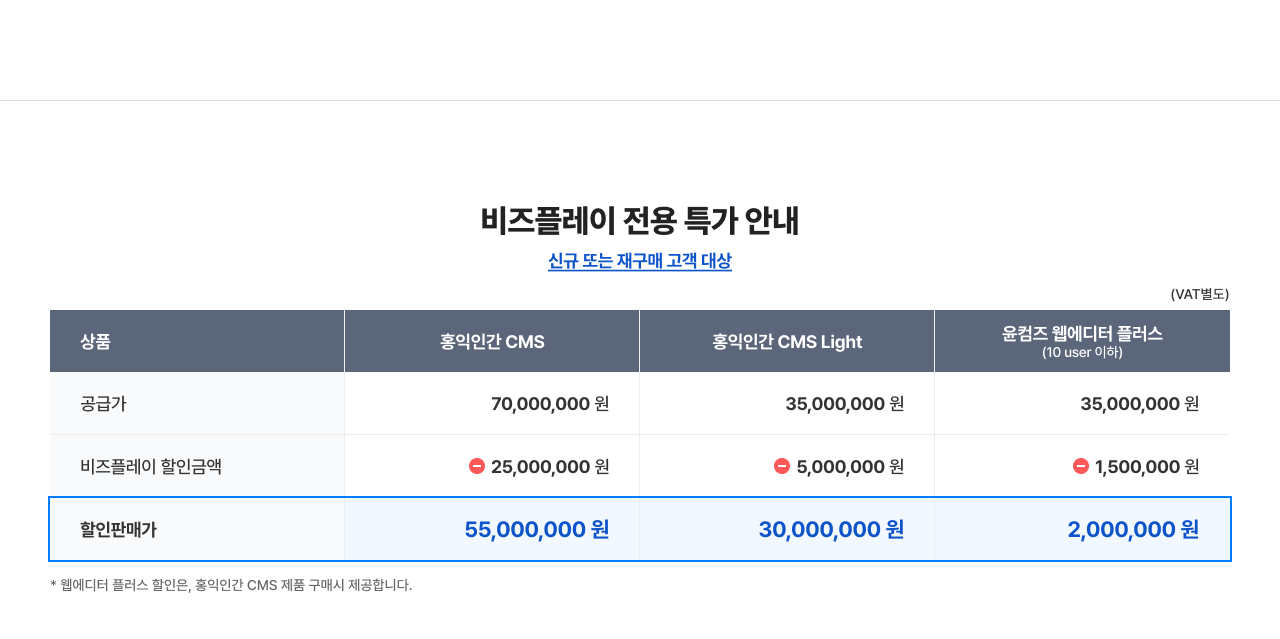Open the 신규 또는 재구매 고객 대상 link

pyautogui.click(x=640, y=261)
